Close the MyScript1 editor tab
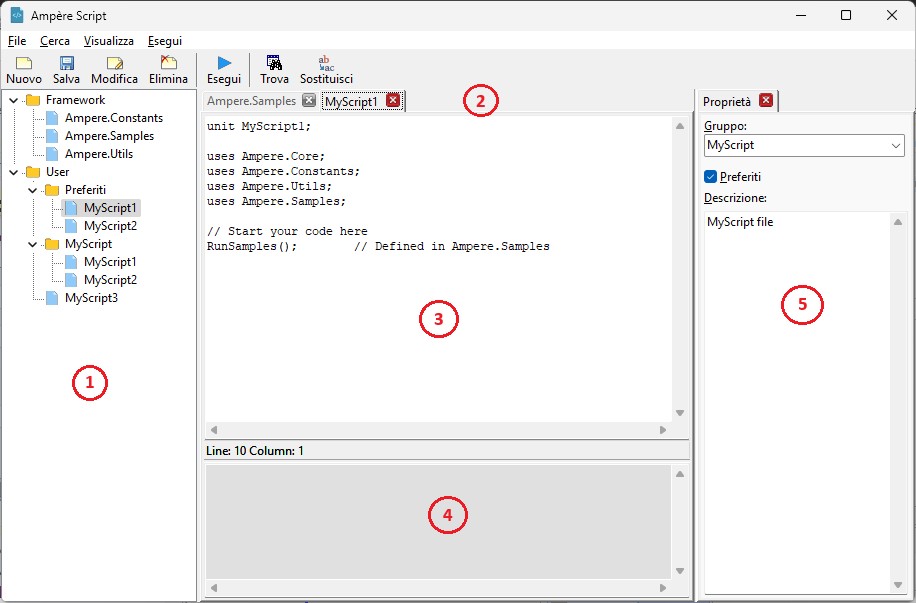This screenshot has height=603, width=916. pyautogui.click(x=393, y=100)
